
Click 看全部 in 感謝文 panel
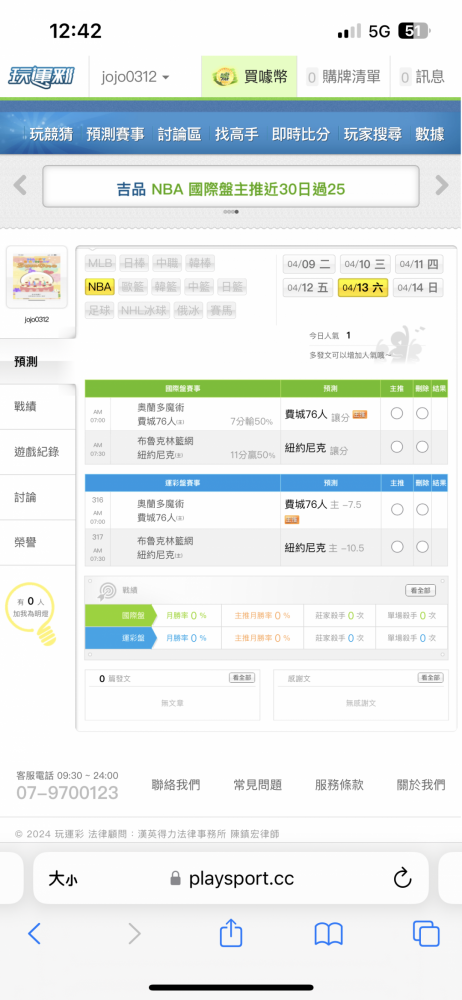coord(431,678)
